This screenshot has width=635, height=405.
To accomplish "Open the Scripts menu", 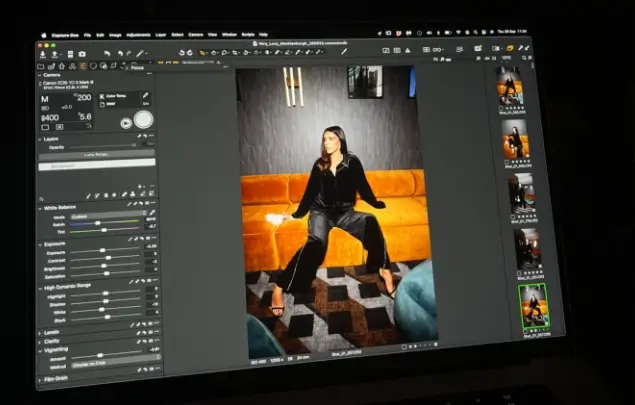I will point(248,35).
